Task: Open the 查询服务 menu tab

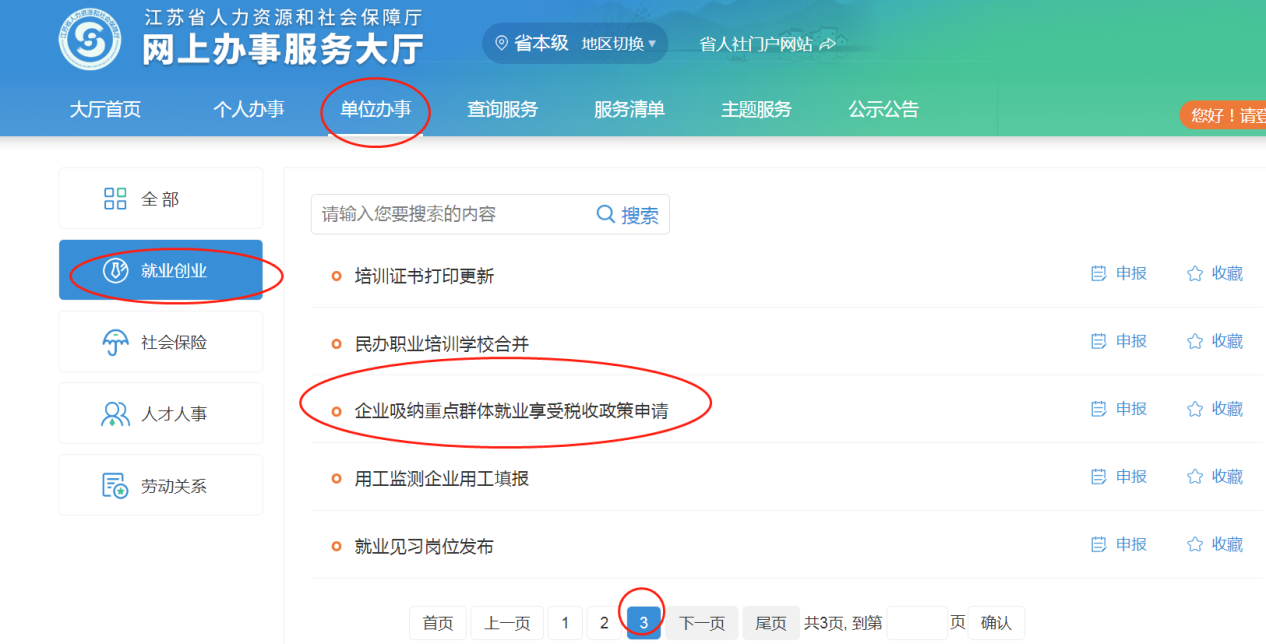Action: click(x=502, y=110)
